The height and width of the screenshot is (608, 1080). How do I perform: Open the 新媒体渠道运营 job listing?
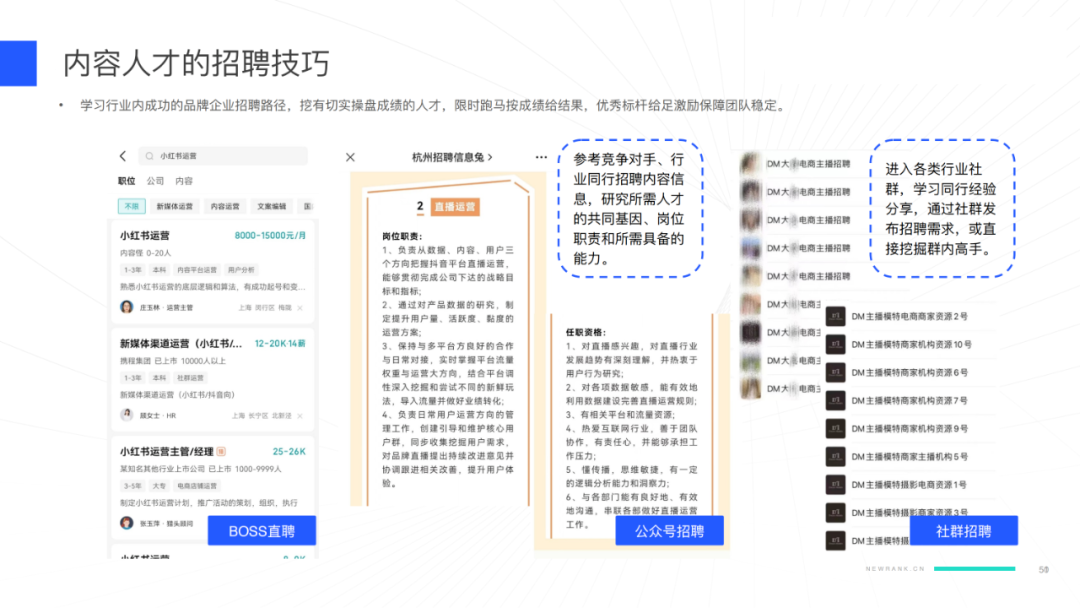[x=213, y=378]
